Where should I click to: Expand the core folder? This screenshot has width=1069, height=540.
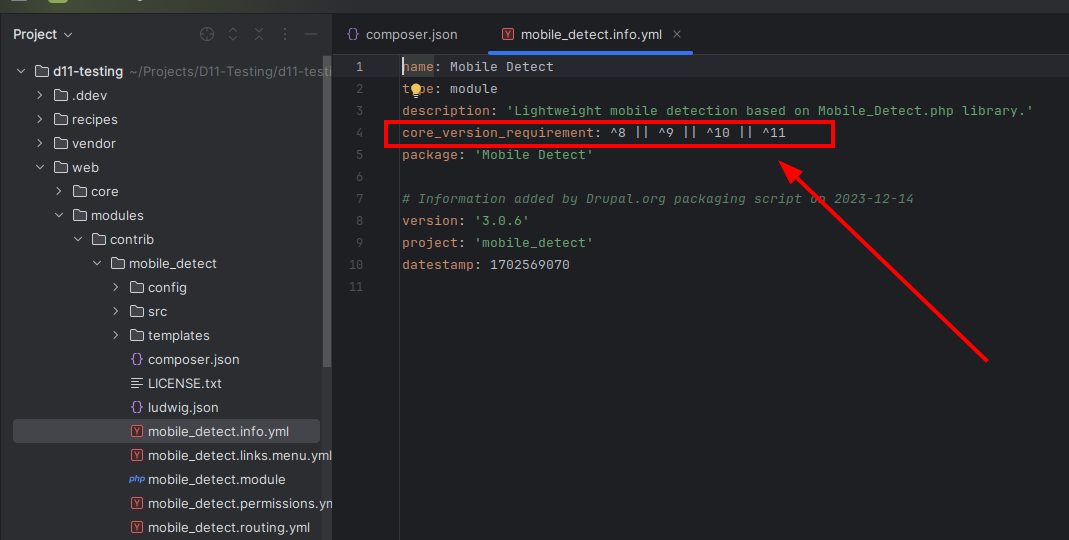coord(59,191)
